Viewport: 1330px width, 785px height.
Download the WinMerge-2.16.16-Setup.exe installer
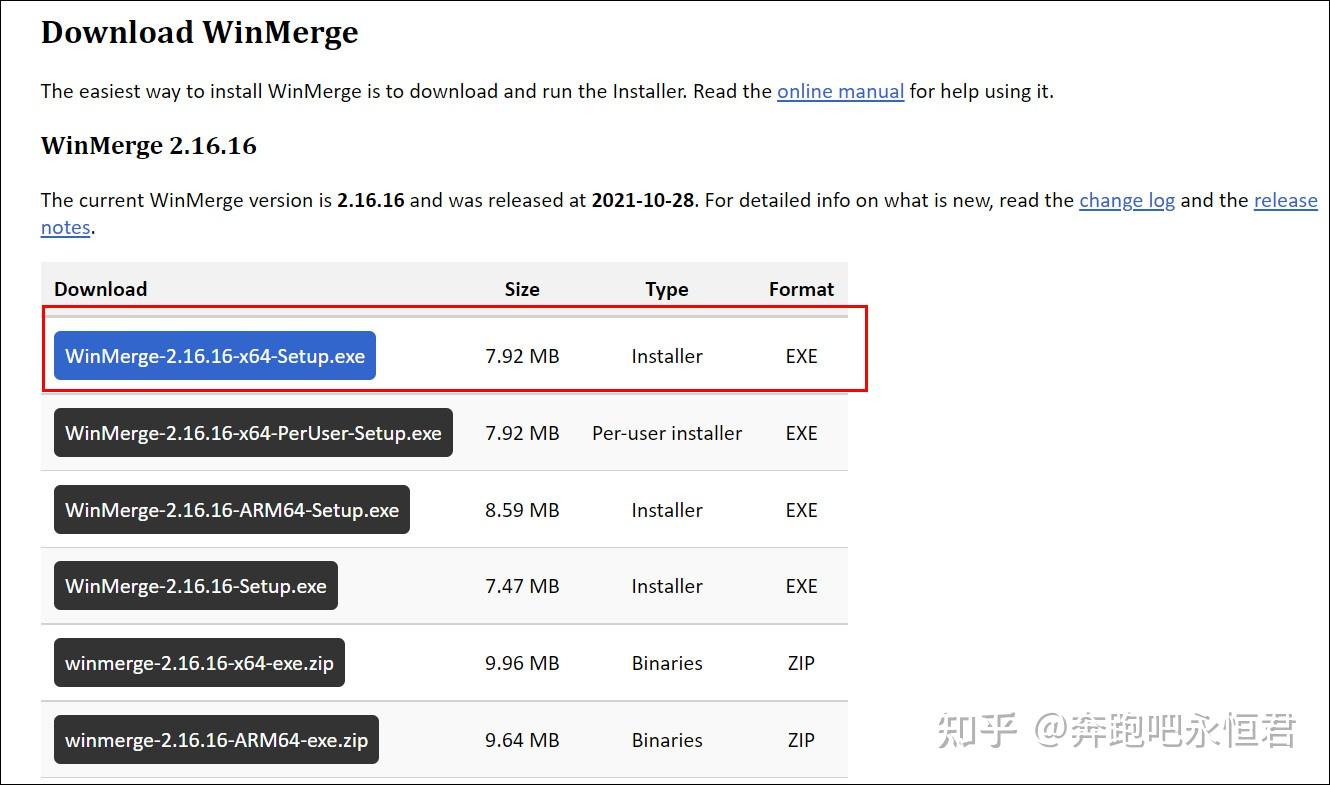[196, 586]
